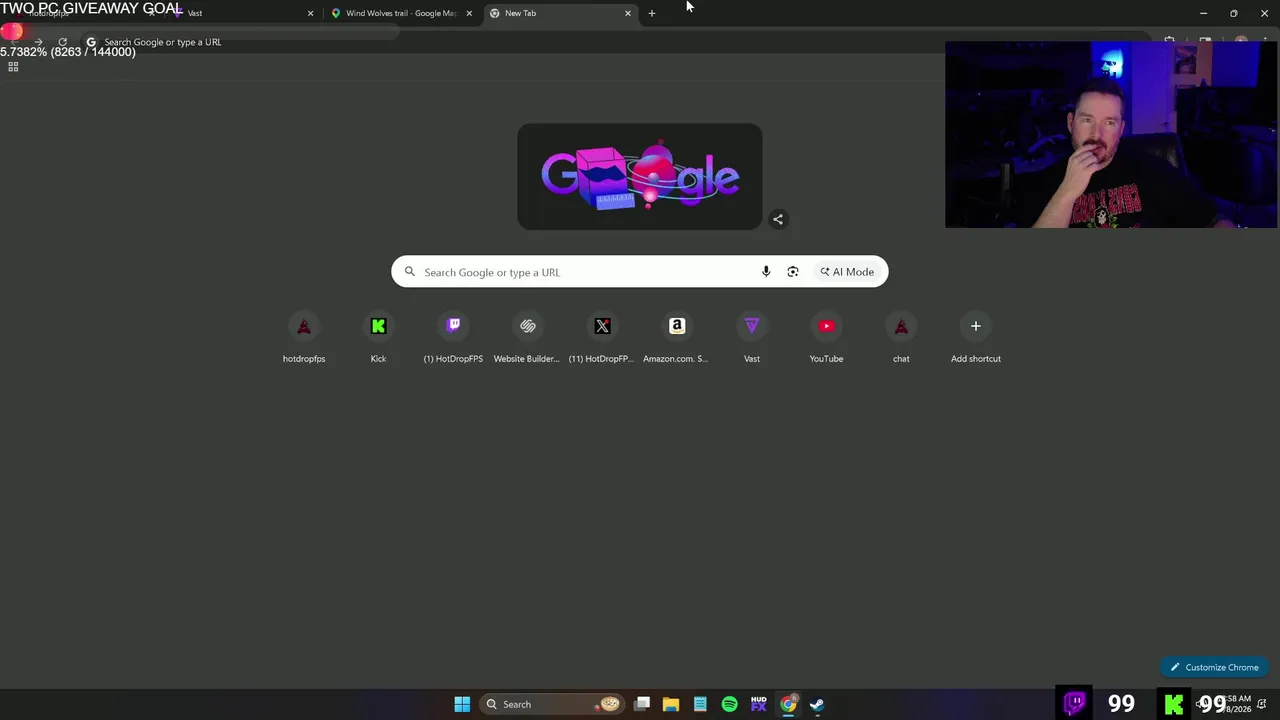1280x720 pixels.
Task: Open the YouTube shortcut tile
Action: (826, 338)
